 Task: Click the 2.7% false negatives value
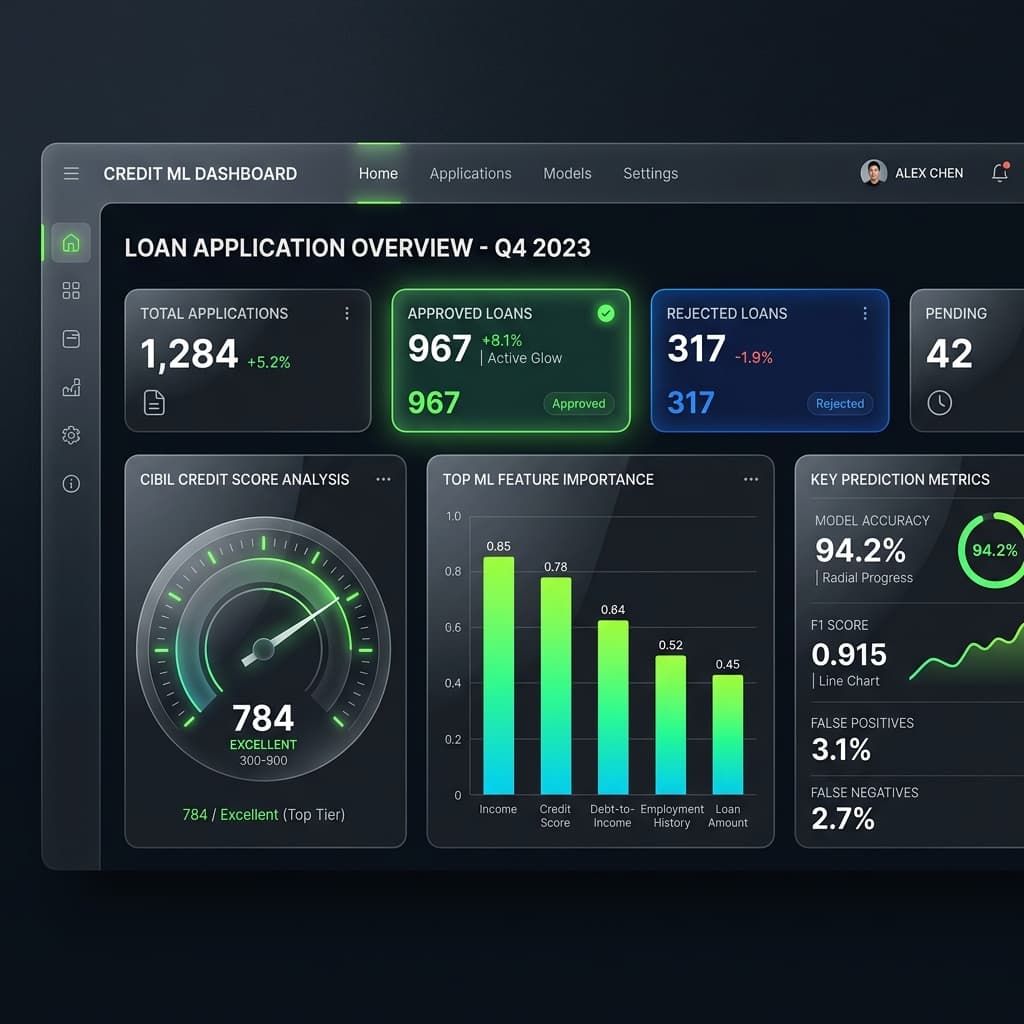pos(842,818)
